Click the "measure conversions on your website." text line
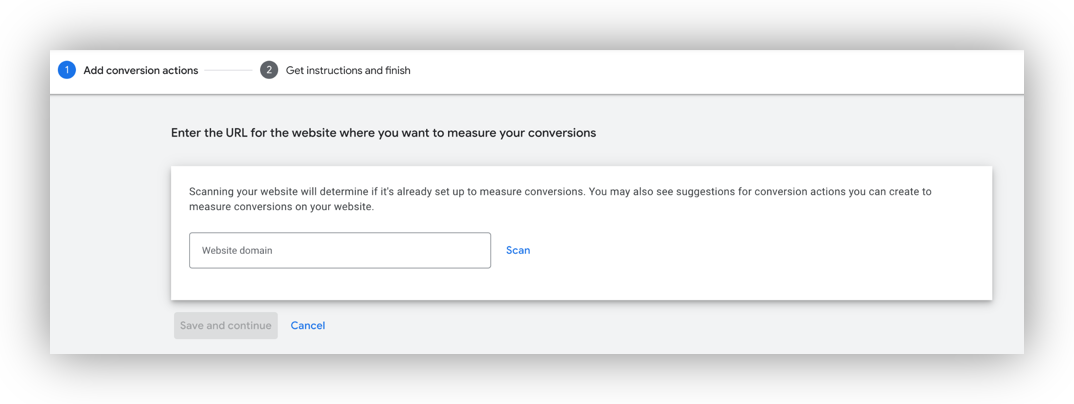 [281, 207]
